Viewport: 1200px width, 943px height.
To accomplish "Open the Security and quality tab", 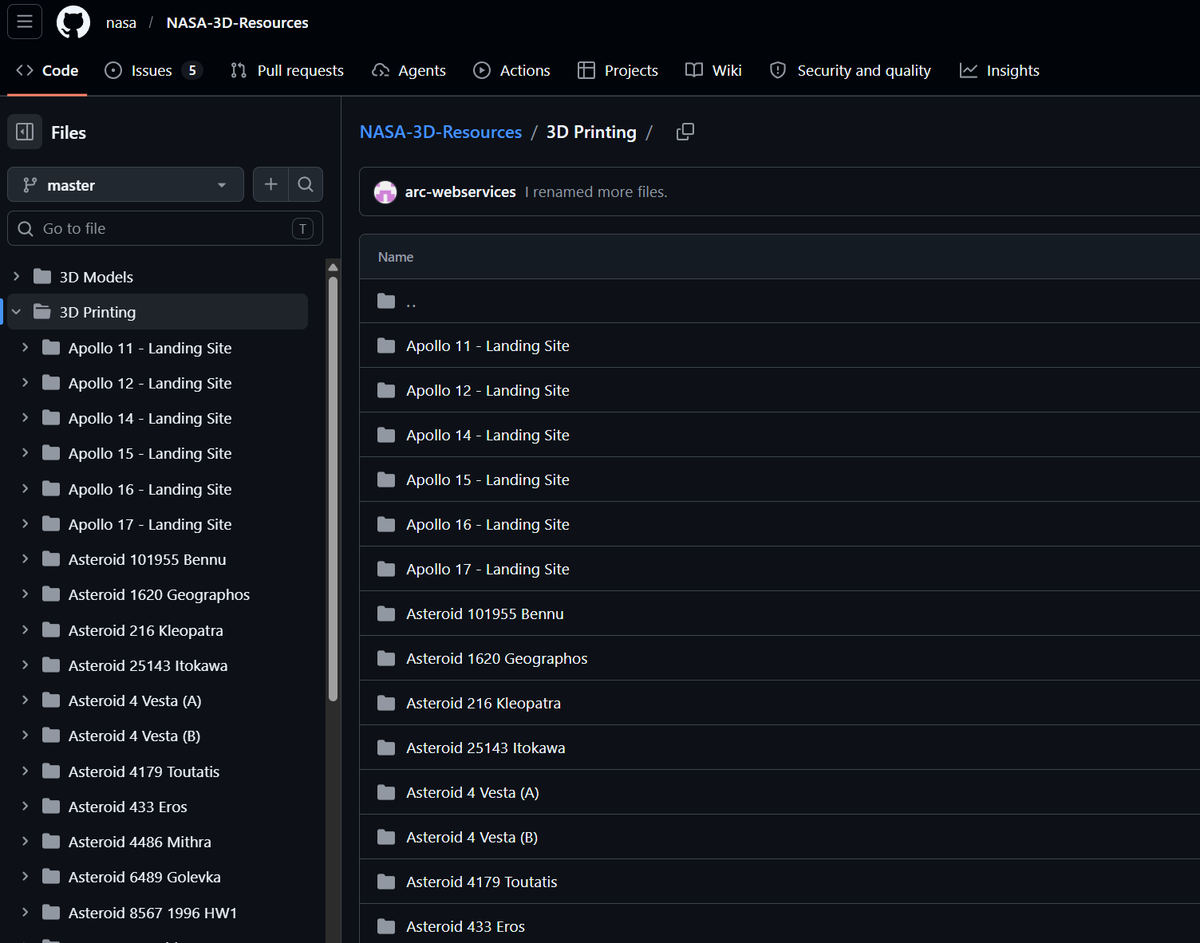I will click(x=850, y=71).
